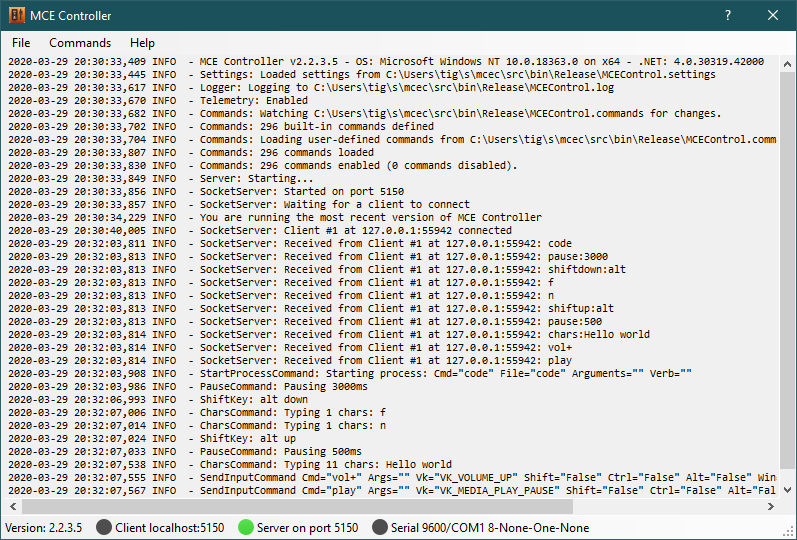
Task: Click log line 'SocketServer: Started on port 5150'
Action: coord(206,192)
